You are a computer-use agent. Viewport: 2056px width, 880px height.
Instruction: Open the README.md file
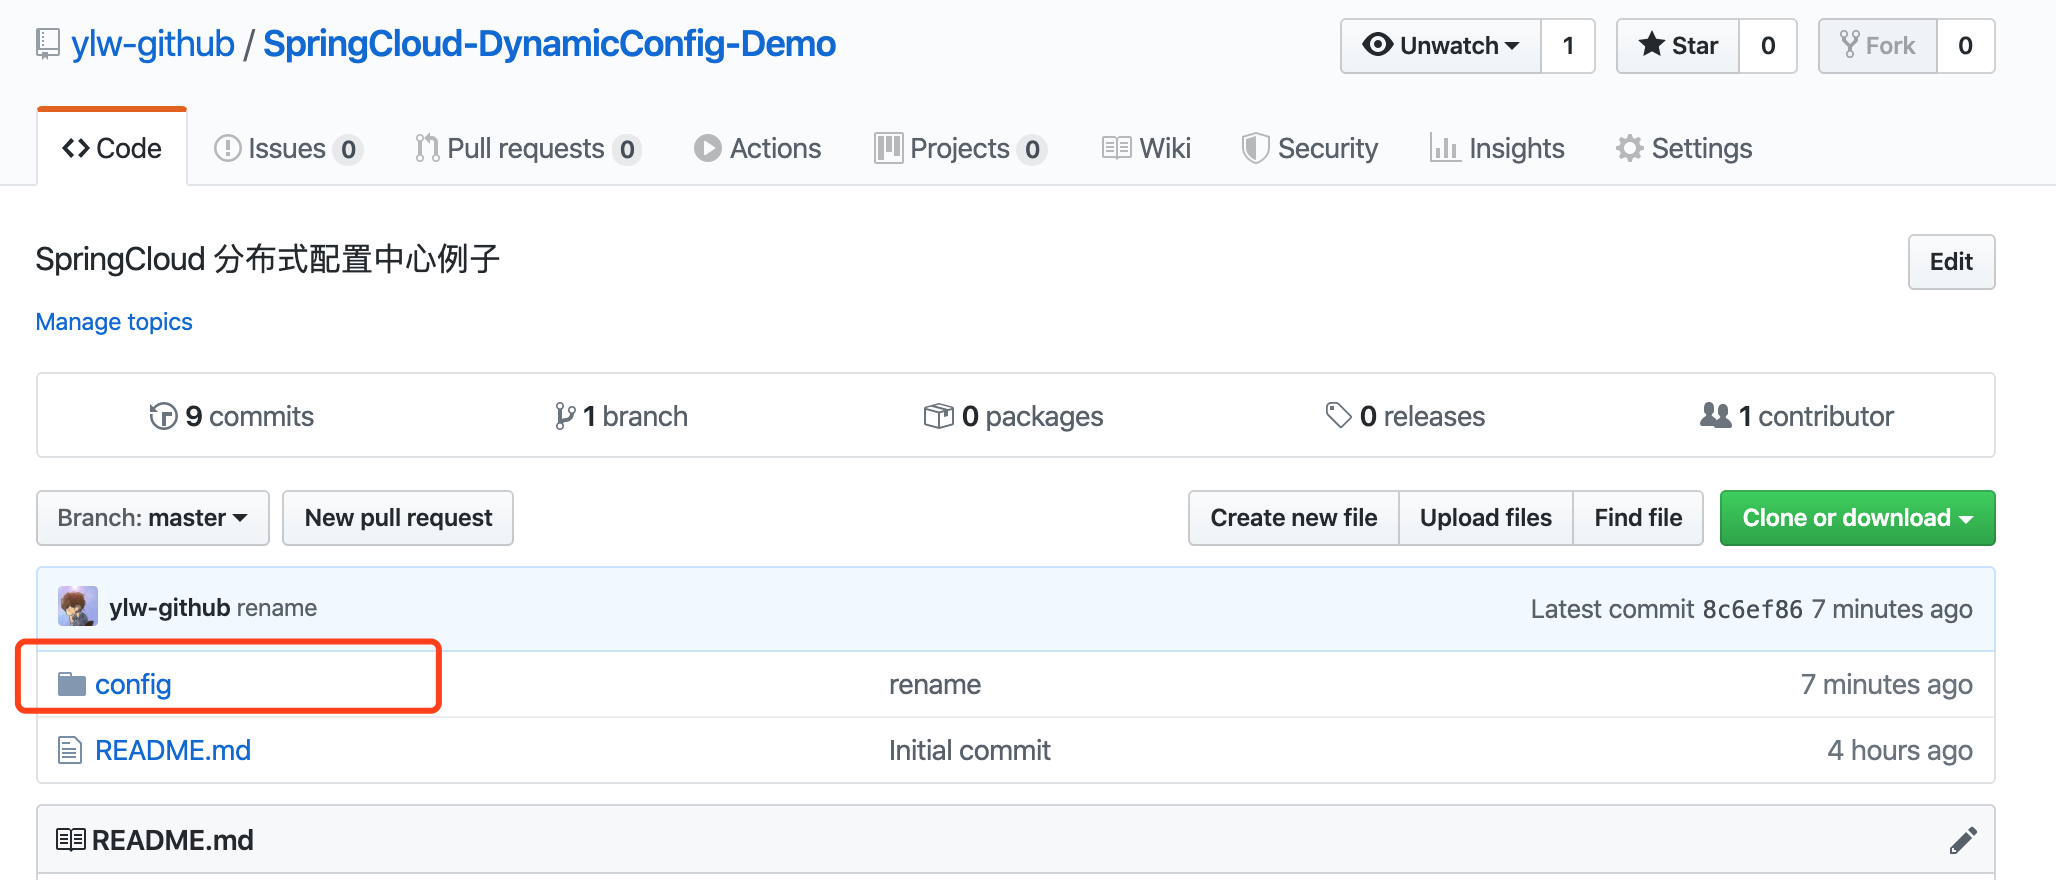(x=173, y=750)
